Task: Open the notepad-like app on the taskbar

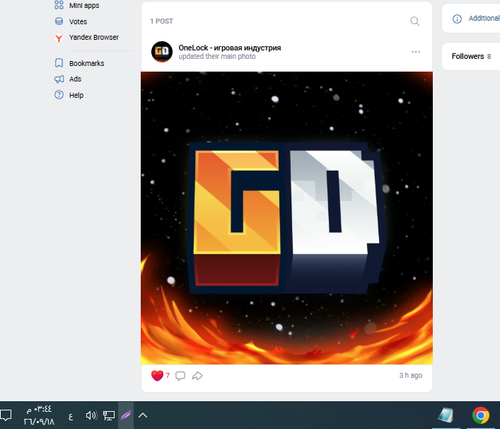Action: click(x=445, y=416)
